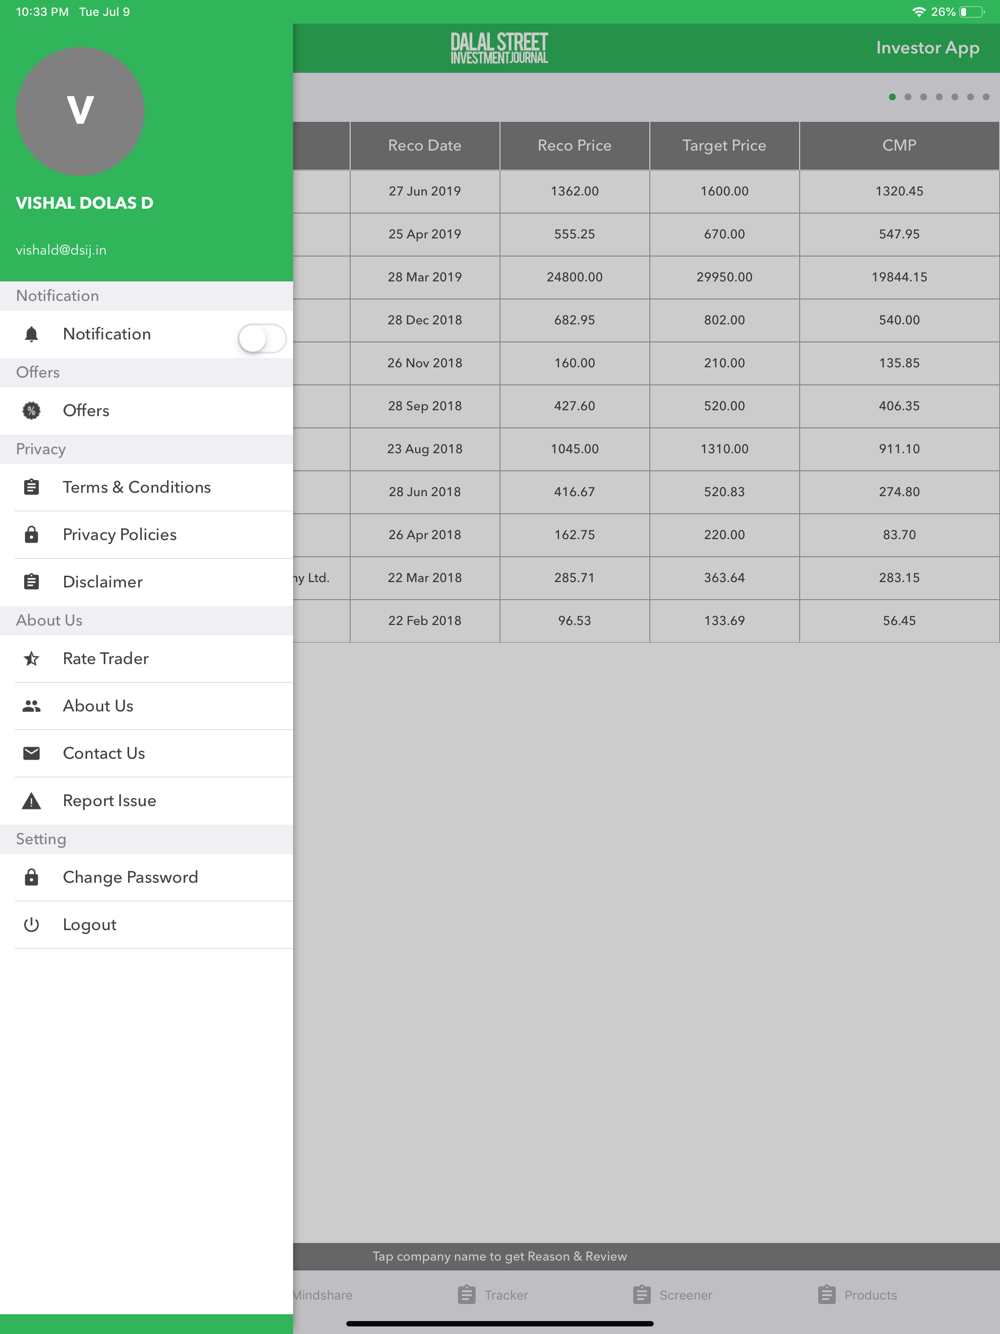
Task: Click the Reco Price 96.53 cell
Action: coord(575,621)
